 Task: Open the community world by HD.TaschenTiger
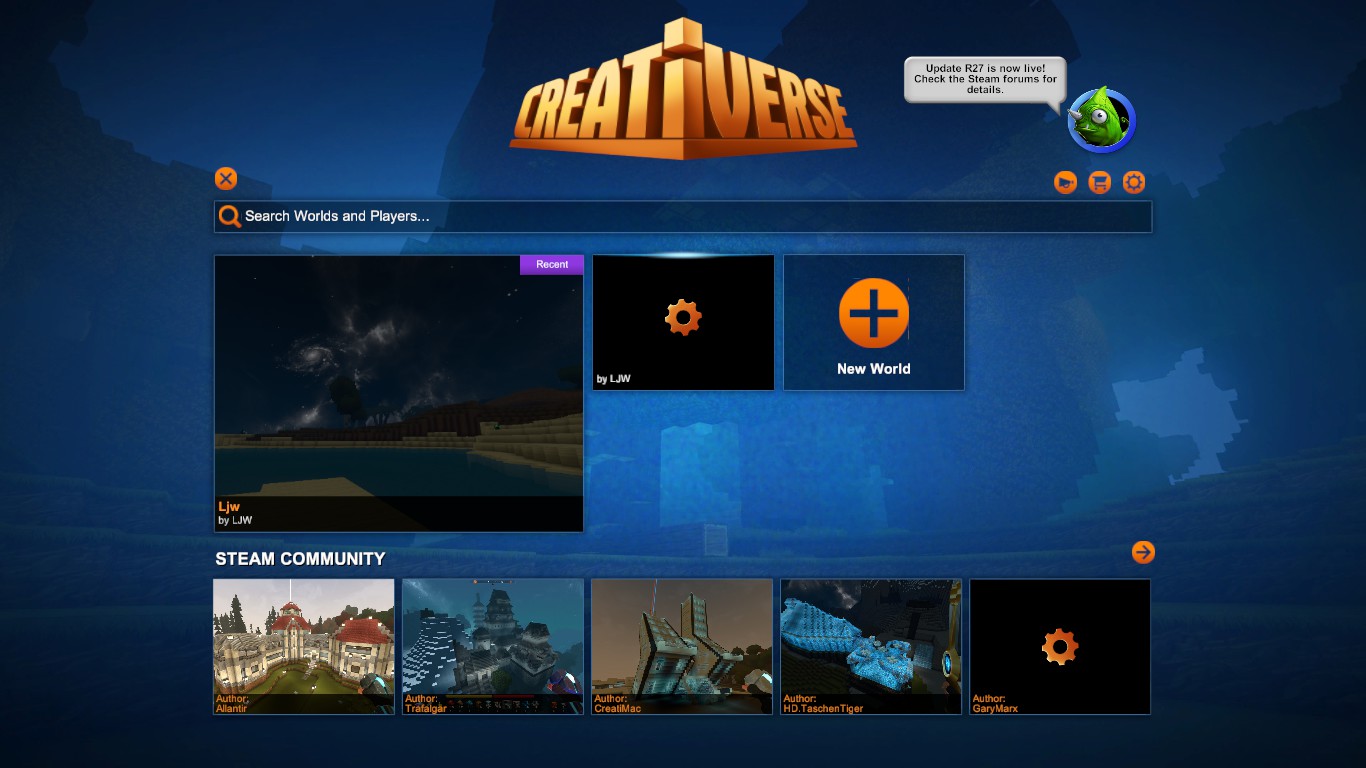click(x=871, y=646)
